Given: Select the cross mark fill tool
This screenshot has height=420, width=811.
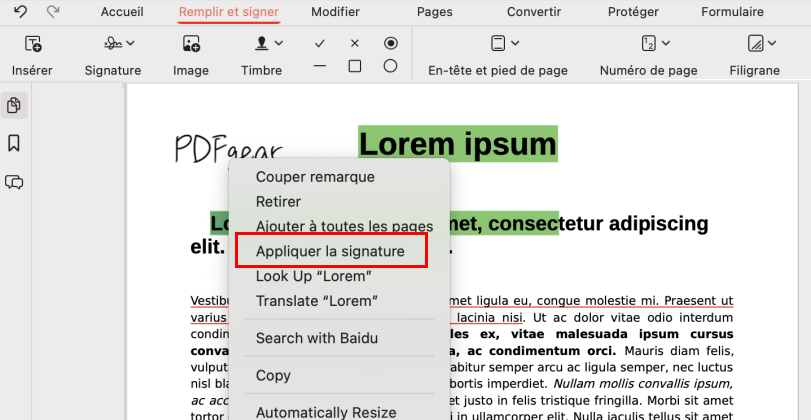Looking at the screenshot, I should [354, 43].
